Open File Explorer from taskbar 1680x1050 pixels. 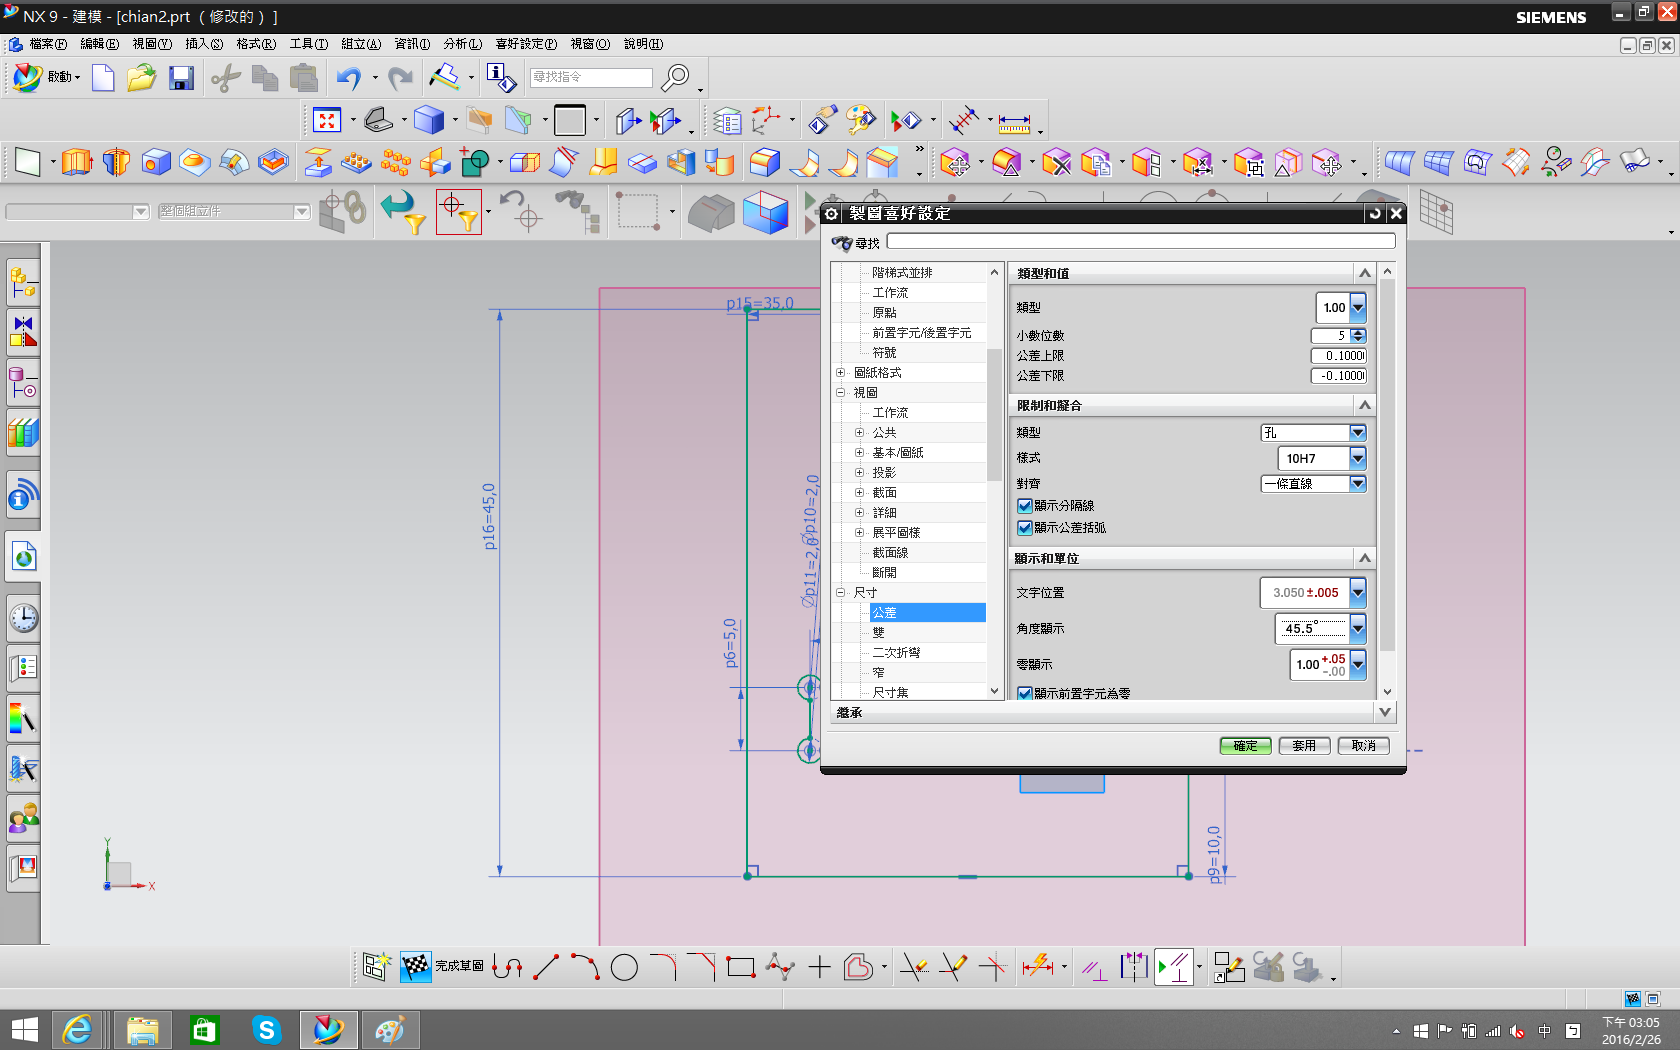point(142,1030)
